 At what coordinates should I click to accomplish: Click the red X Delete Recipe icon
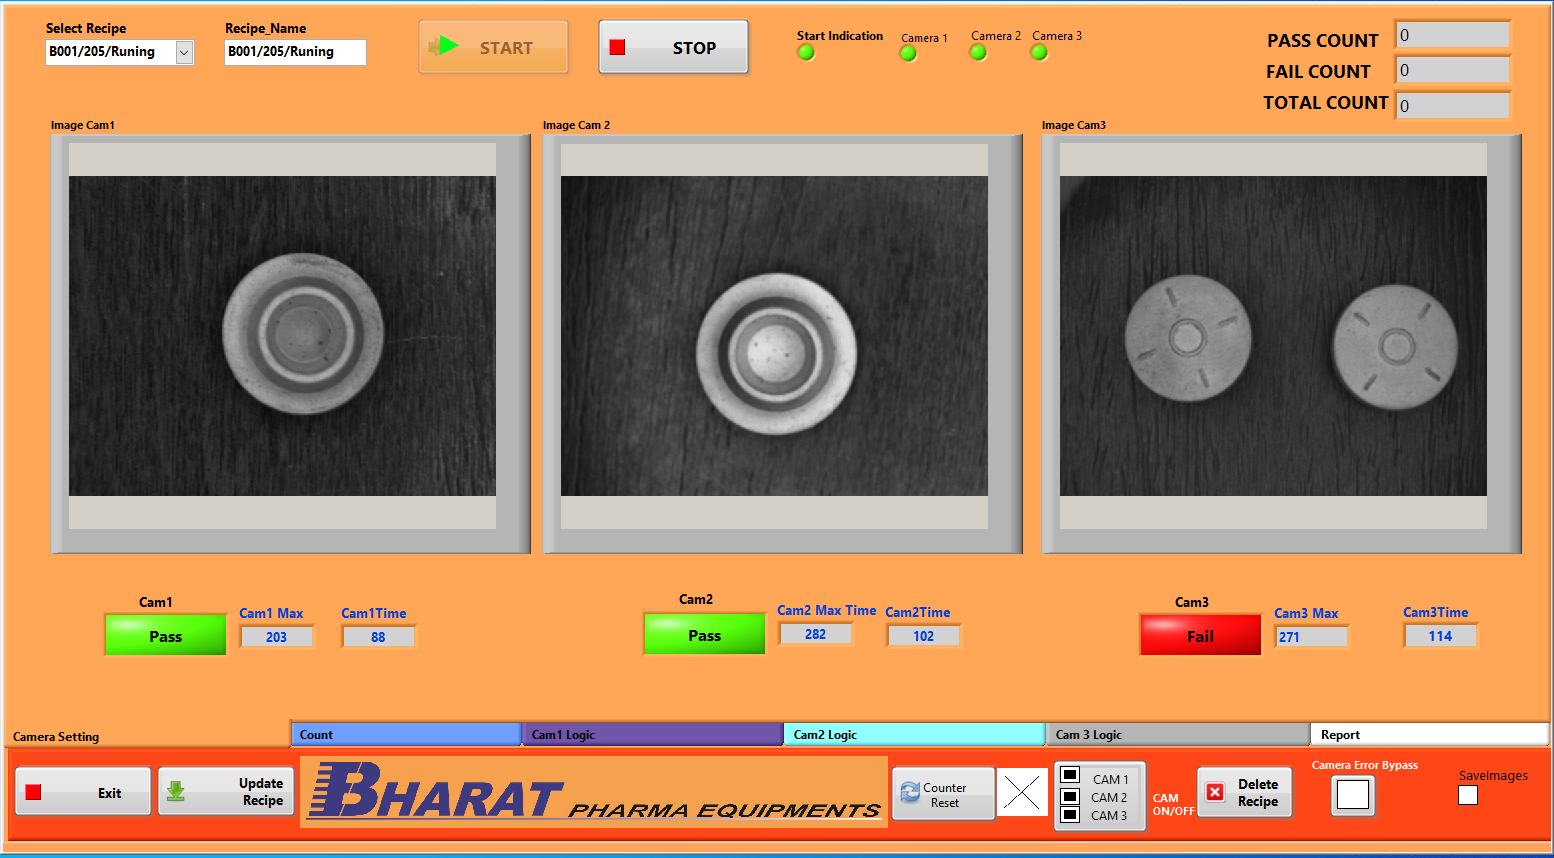(x=1215, y=792)
